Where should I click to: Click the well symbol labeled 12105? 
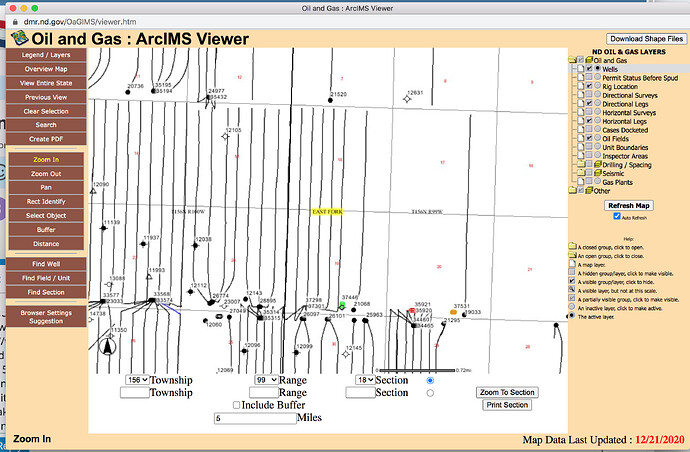(225, 136)
